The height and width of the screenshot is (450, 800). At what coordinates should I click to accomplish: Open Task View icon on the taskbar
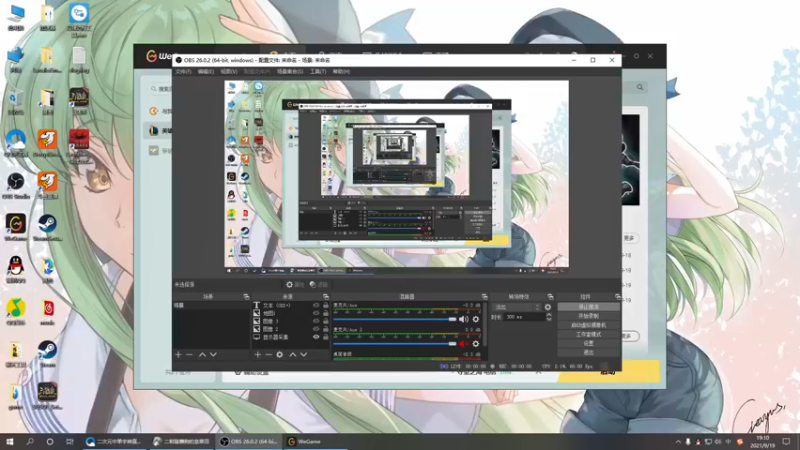[x=69, y=442]
